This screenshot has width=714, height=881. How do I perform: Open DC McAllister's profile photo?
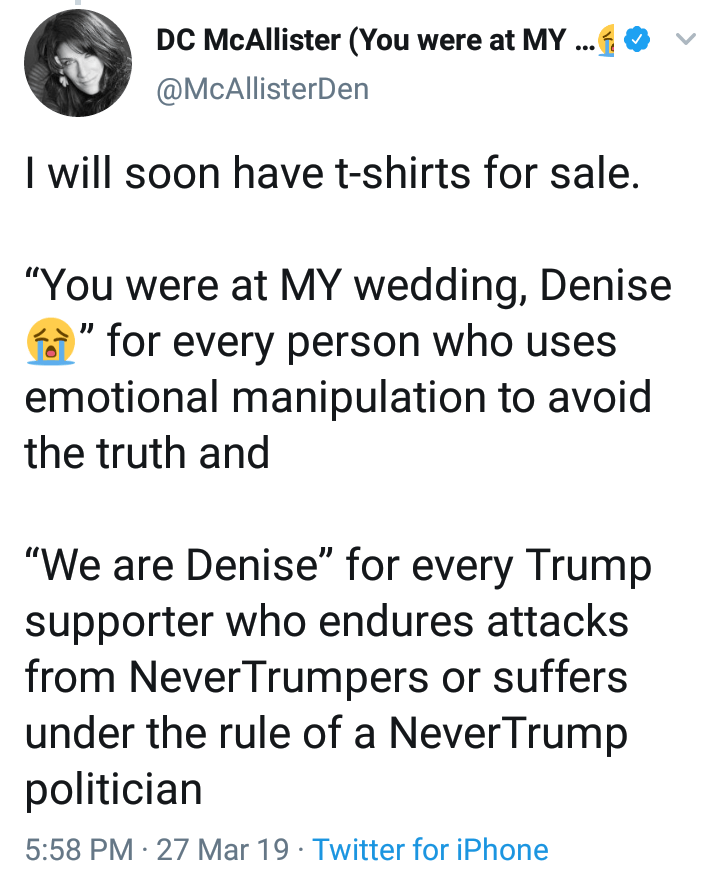pos(78,64)
